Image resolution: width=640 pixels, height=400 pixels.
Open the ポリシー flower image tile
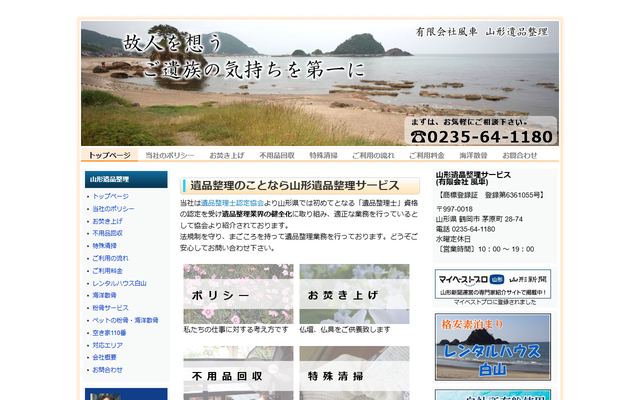[238, 294]
